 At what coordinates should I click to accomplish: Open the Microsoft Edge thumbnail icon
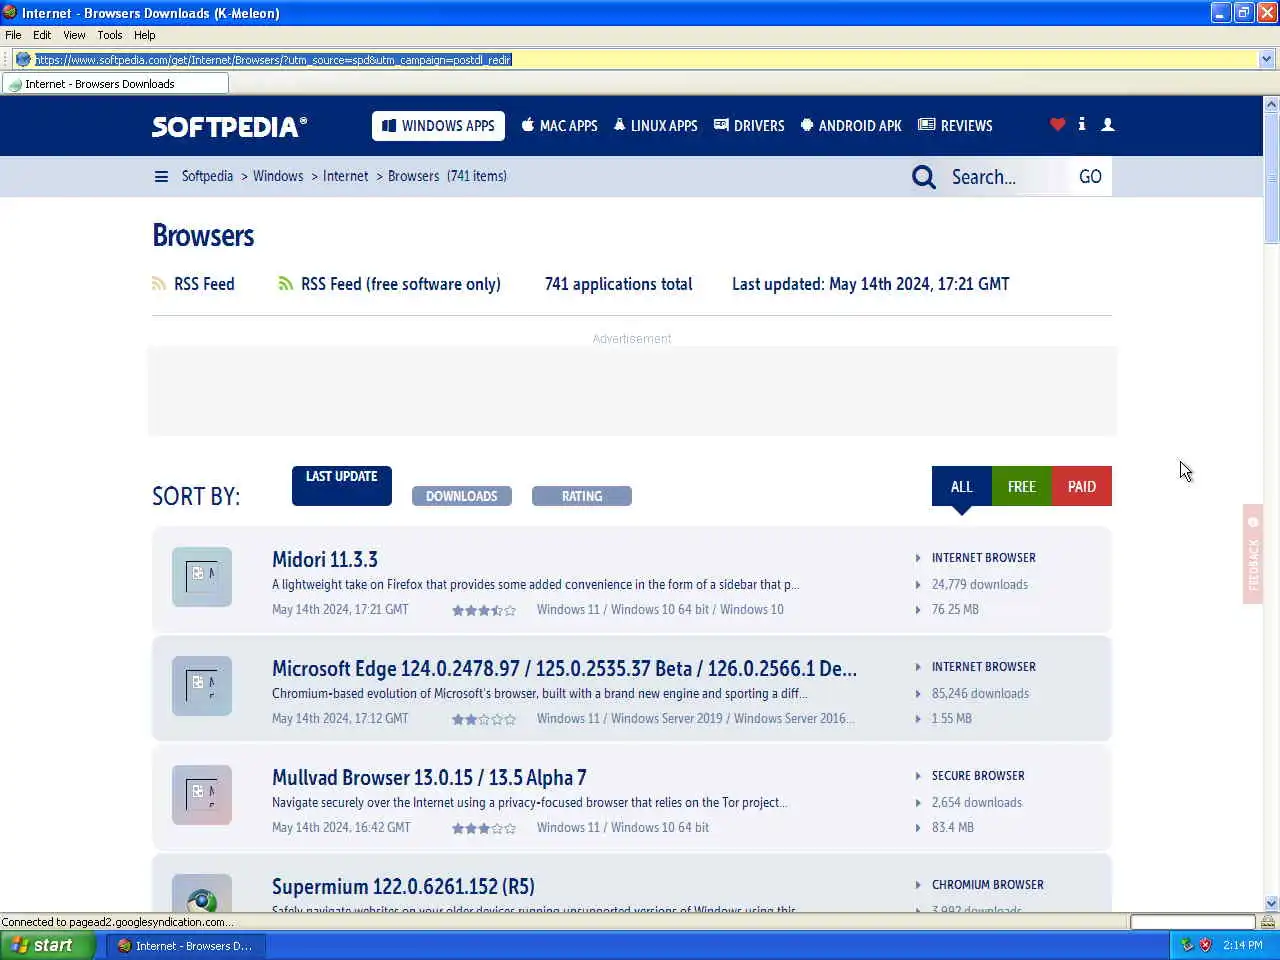(x=202, y=686)
